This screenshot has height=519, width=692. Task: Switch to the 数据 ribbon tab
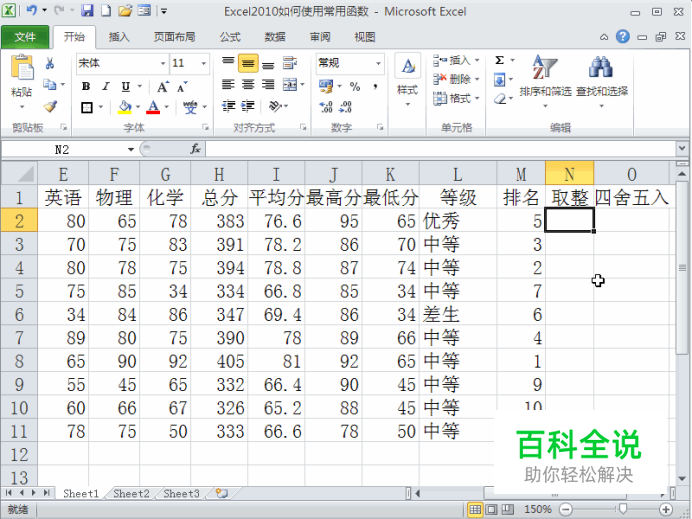pyautogui.click(x=275, y=37)
